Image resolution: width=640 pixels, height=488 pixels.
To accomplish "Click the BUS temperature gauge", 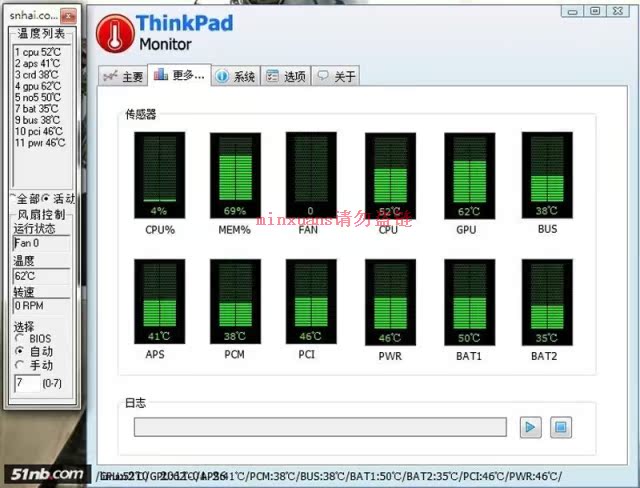I will coord(547,175).
